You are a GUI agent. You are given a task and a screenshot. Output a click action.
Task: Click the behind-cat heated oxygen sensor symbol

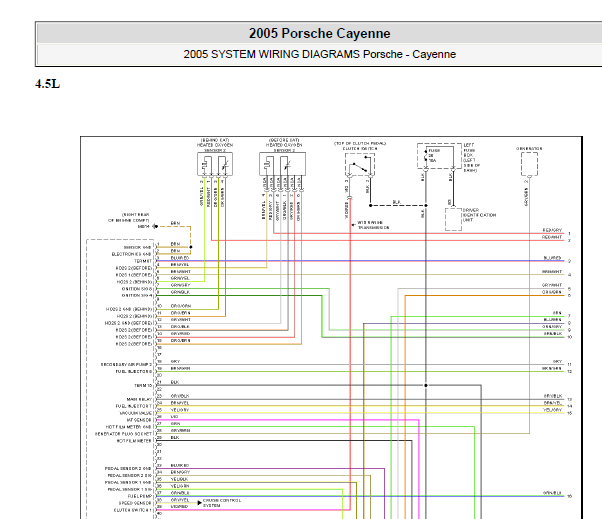(215, 164)
